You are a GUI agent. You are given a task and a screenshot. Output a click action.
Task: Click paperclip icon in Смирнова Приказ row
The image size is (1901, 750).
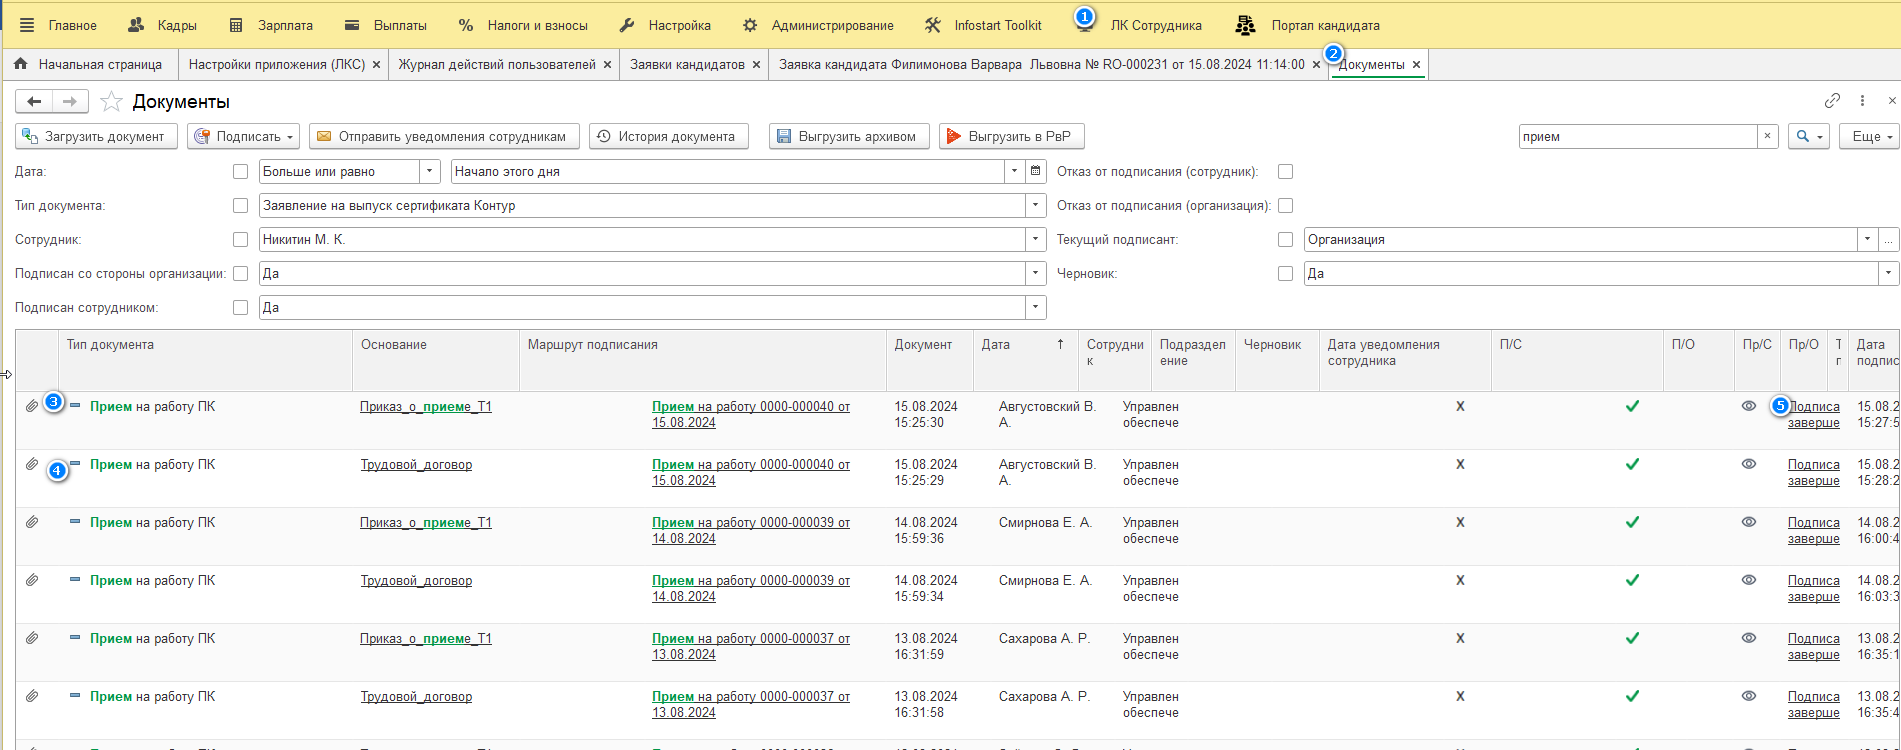pyautogui.click(x=32, y=522)
